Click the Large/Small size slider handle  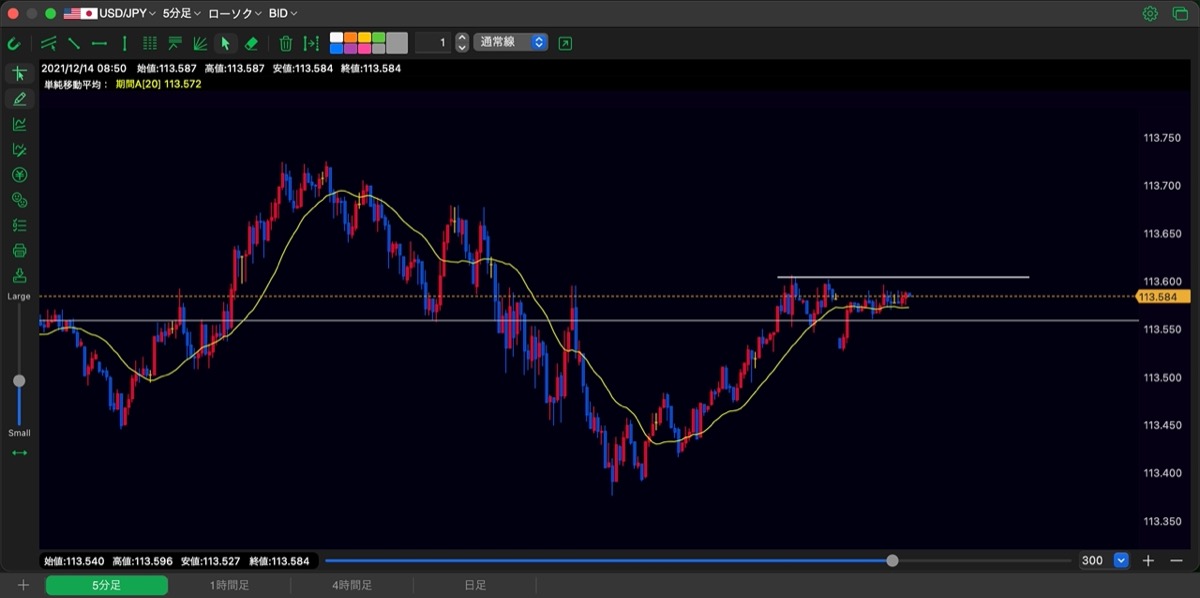pyautogui.click(x=19, y=381)
